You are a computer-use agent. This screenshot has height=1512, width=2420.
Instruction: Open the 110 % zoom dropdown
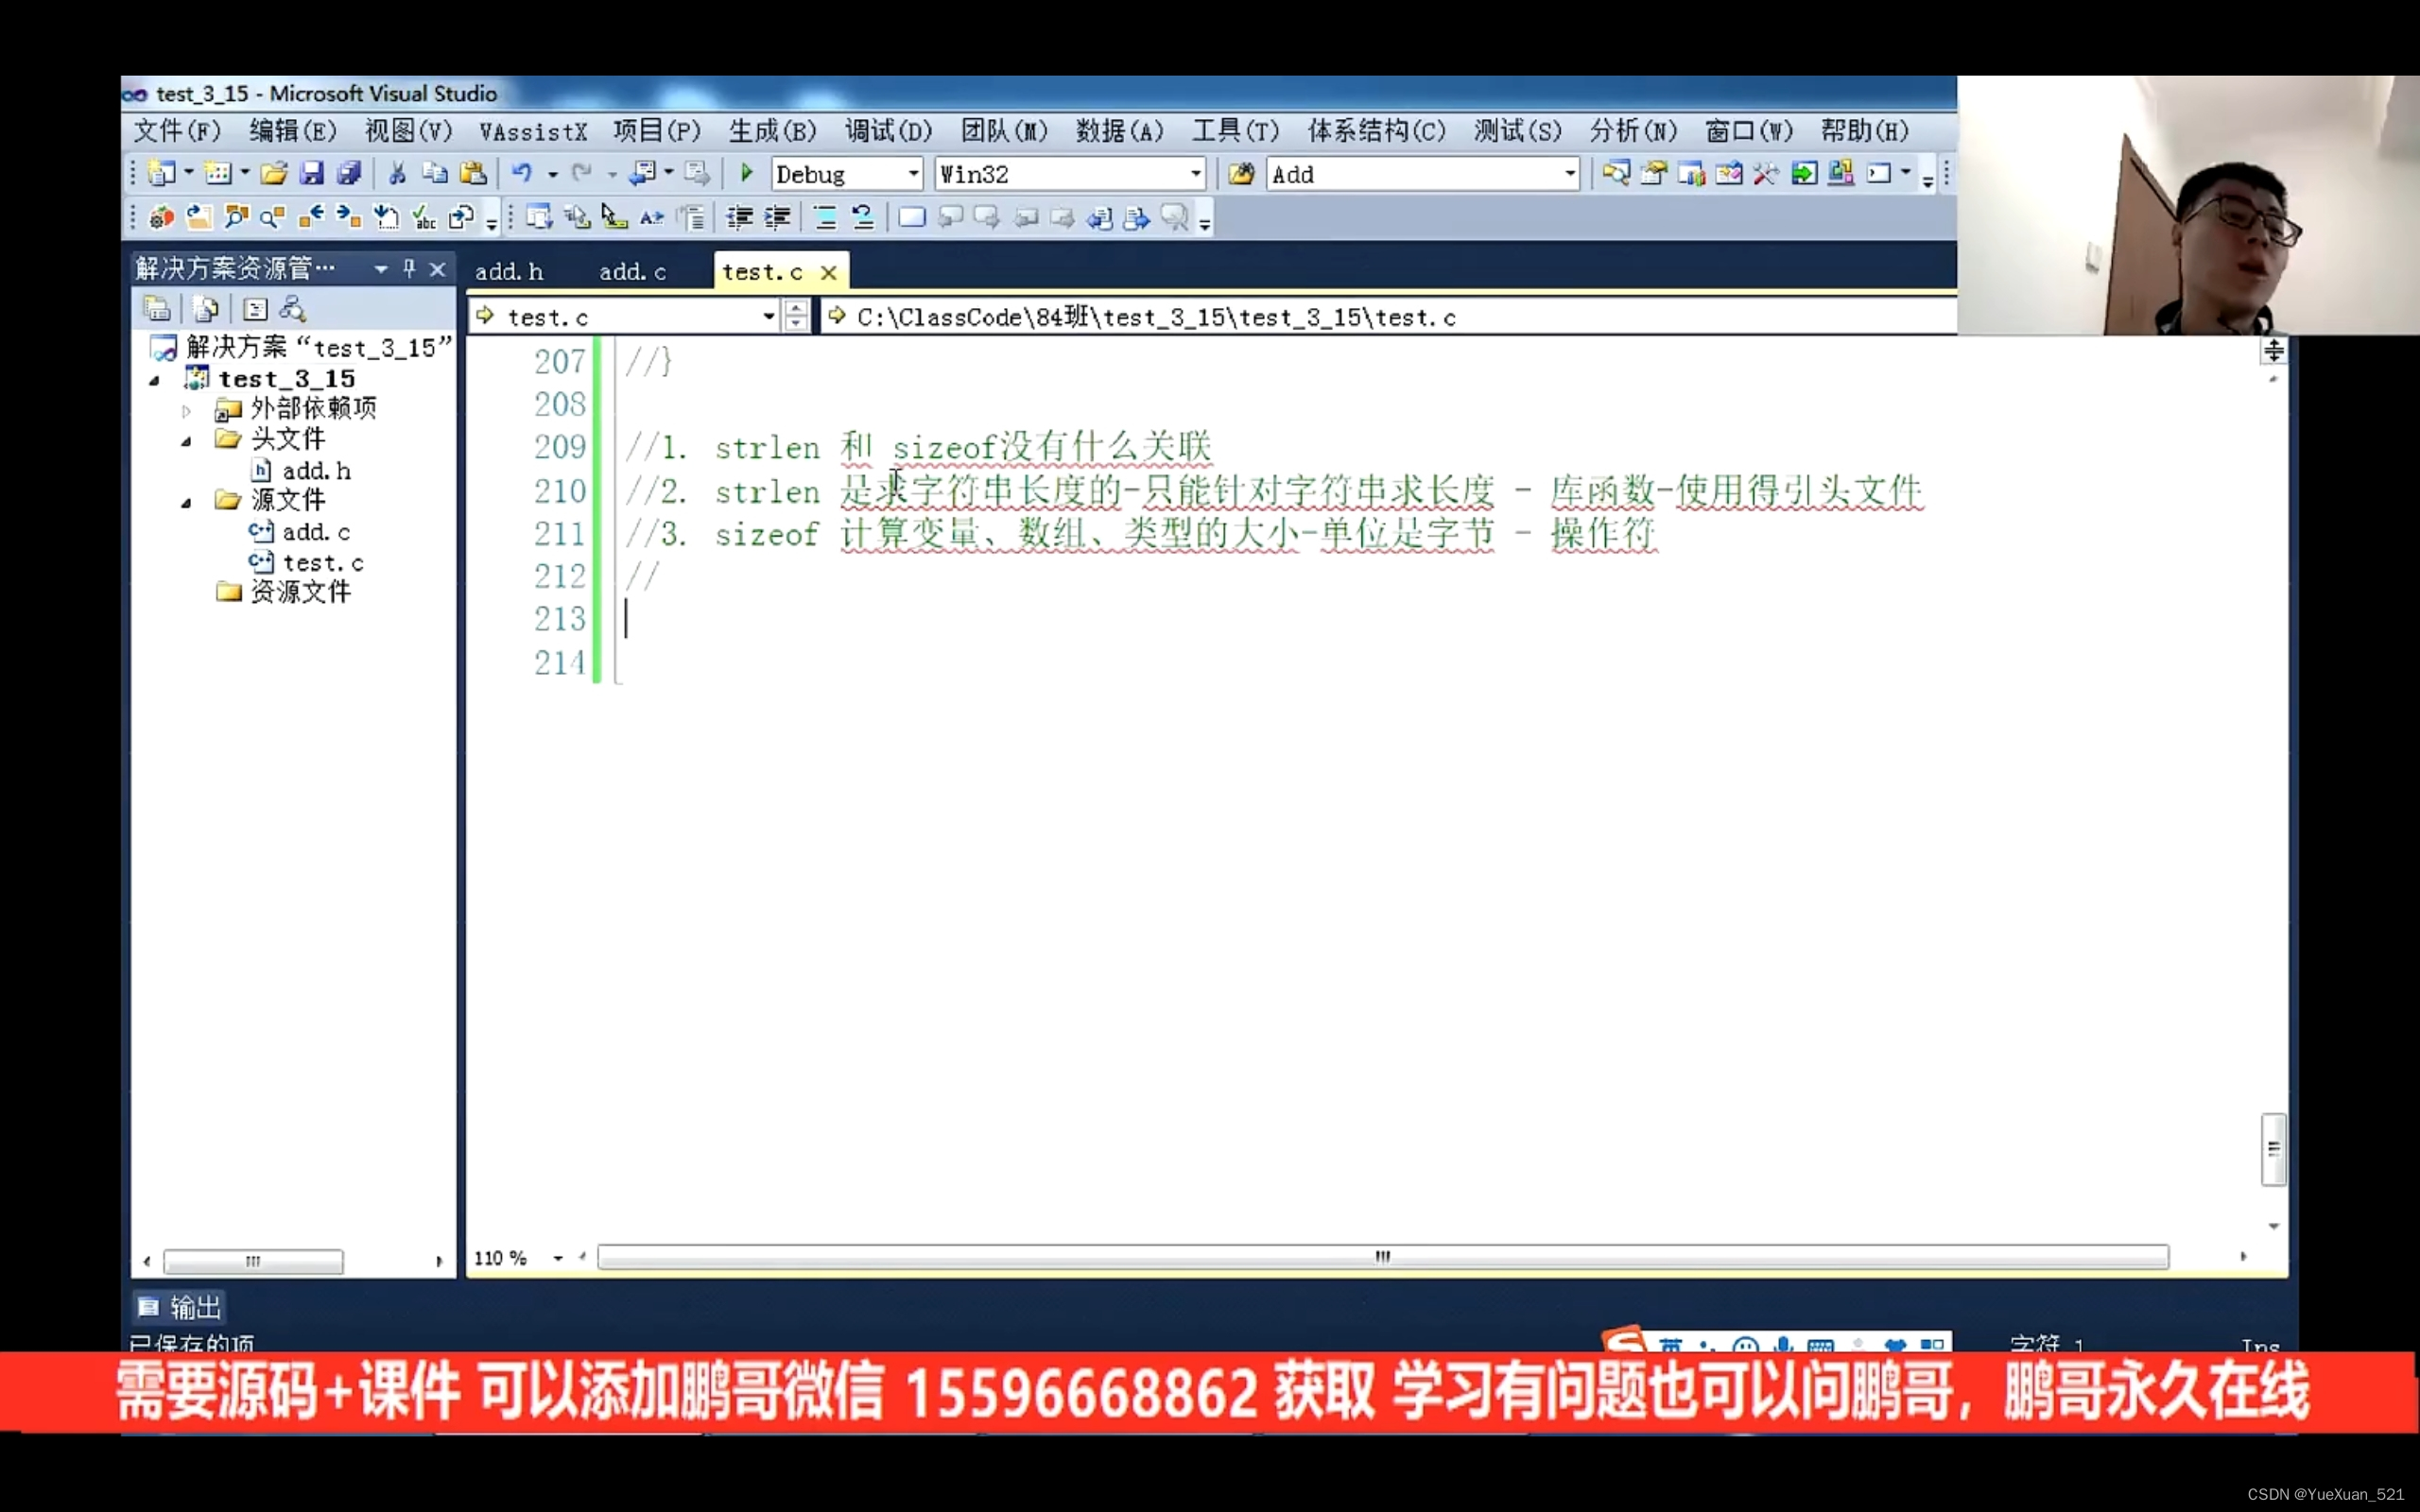coord(558,1258)
